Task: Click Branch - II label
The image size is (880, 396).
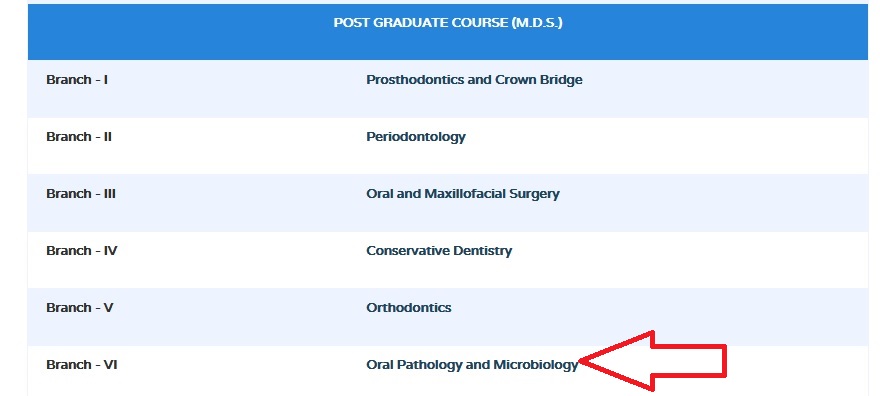Action: tap(79, 137)
